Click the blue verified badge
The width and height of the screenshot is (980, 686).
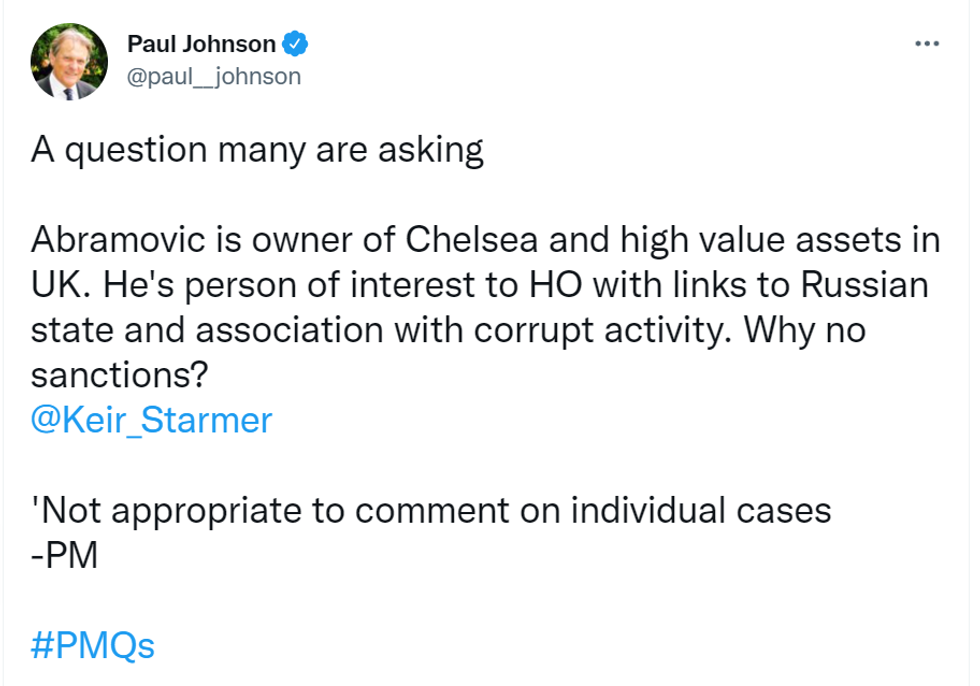click(x=295, y=44)
